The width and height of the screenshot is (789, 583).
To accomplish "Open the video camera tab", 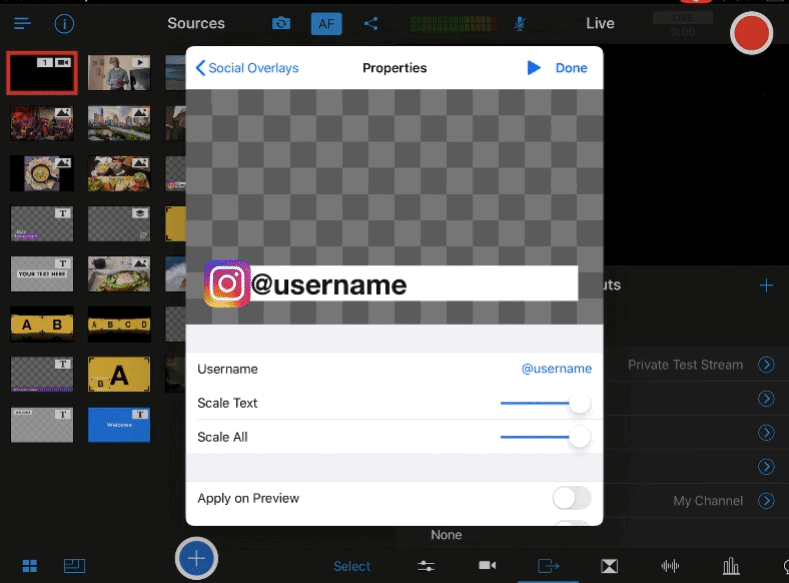I will pyautogui.click(x=487, y=566).
